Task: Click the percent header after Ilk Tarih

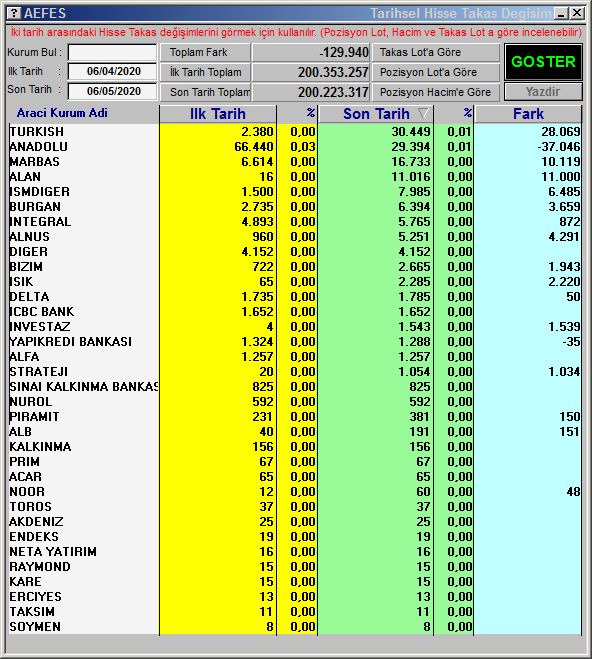Action: [297, 114]
